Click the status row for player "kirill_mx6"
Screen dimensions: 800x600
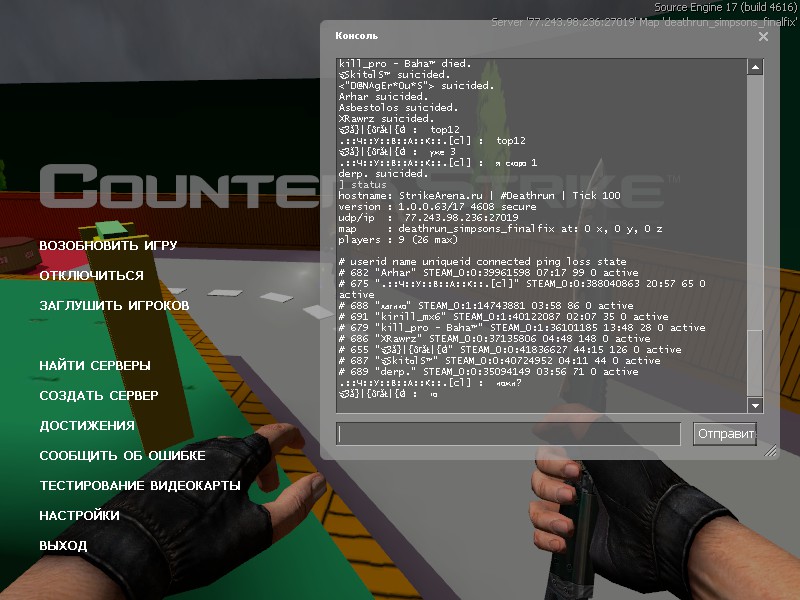(x=504, y=316)
